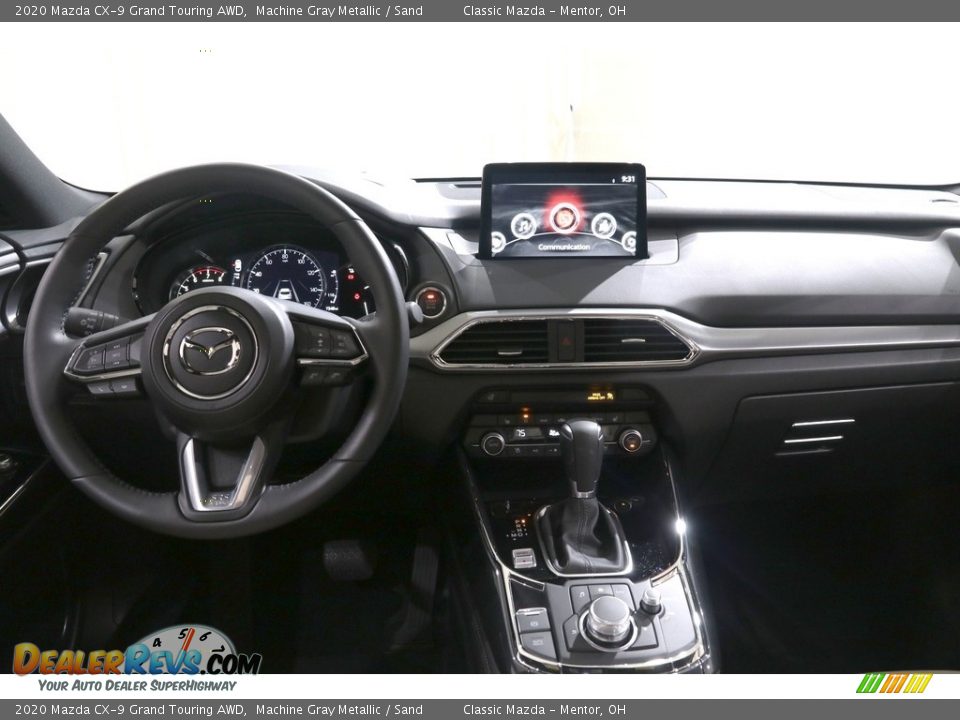Viewport: 960px width, 720px height.
Task: Open the Entertainment music icon on the display
Action: tap(525, 224)
